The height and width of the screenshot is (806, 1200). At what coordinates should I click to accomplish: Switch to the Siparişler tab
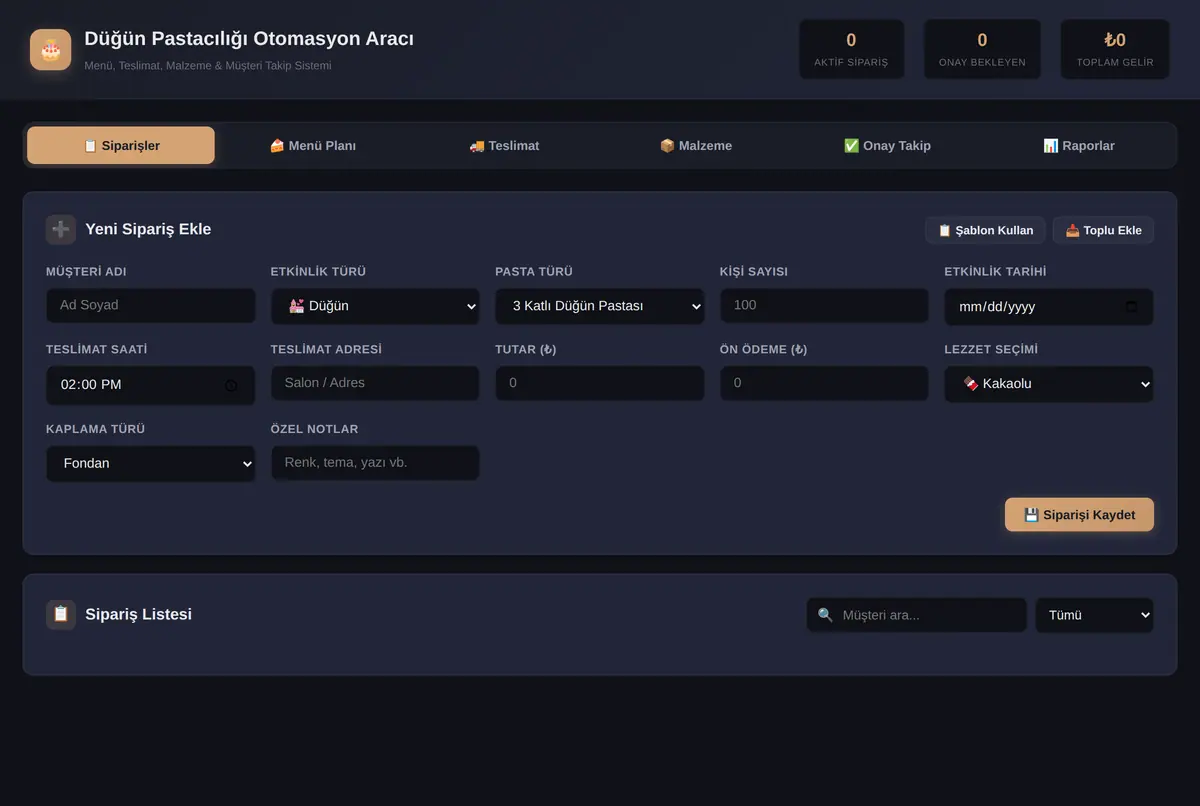(x=121, y=145)
